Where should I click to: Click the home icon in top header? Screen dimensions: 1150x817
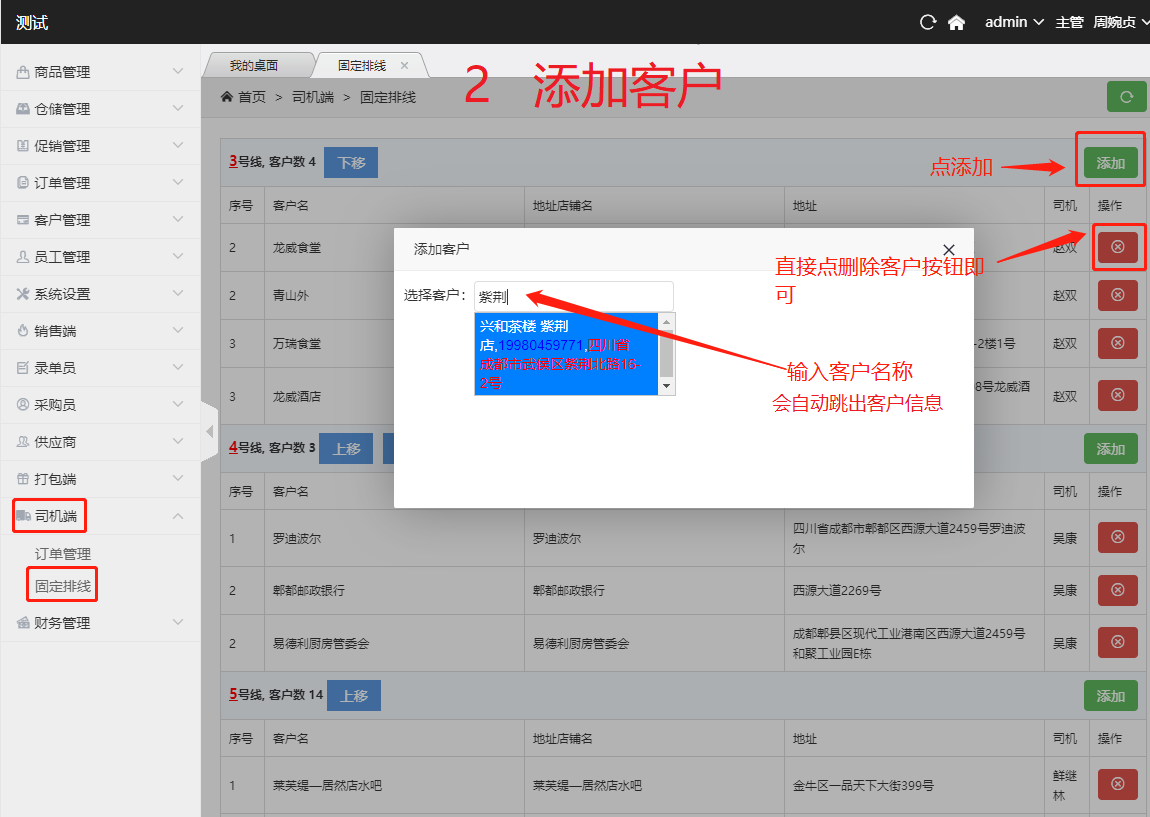tap(956, 22)
